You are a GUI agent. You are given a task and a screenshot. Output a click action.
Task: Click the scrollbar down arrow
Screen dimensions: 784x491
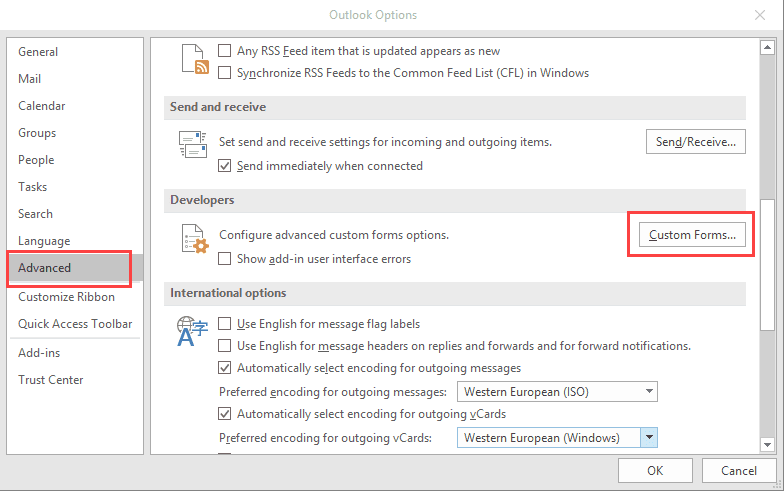767,444
